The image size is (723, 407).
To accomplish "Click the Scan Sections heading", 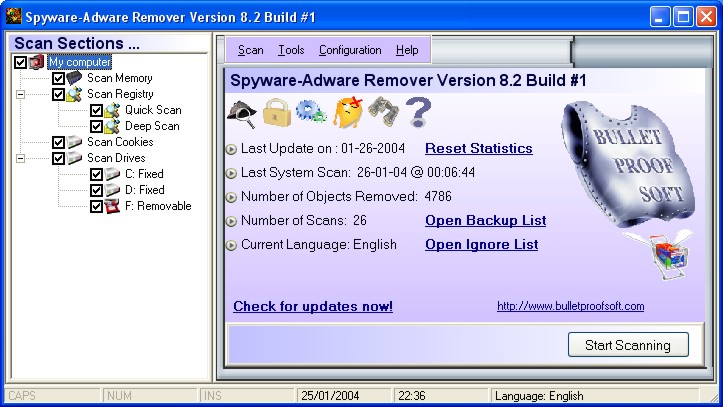I will coord(77,43).
